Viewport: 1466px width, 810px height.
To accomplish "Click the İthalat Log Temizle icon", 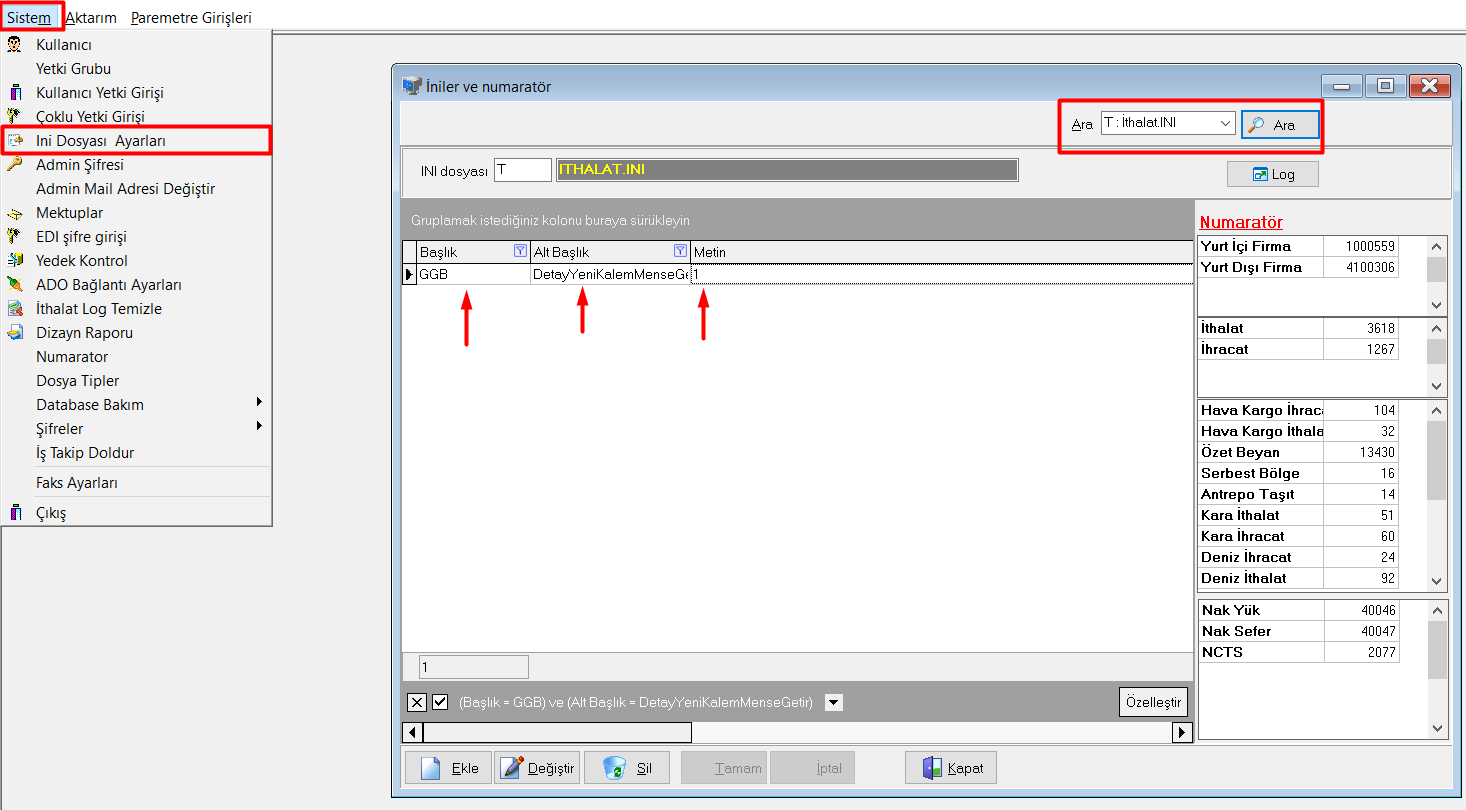I will pos(15,309).
